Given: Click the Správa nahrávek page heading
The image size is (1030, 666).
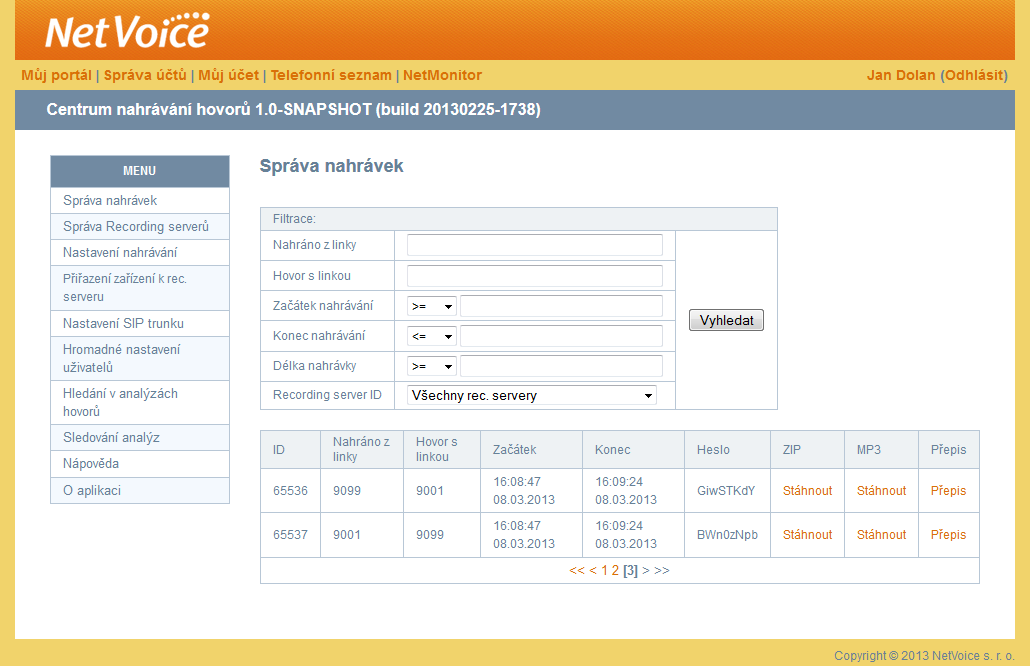Looking at the screenshot, I should coord(331,166).
